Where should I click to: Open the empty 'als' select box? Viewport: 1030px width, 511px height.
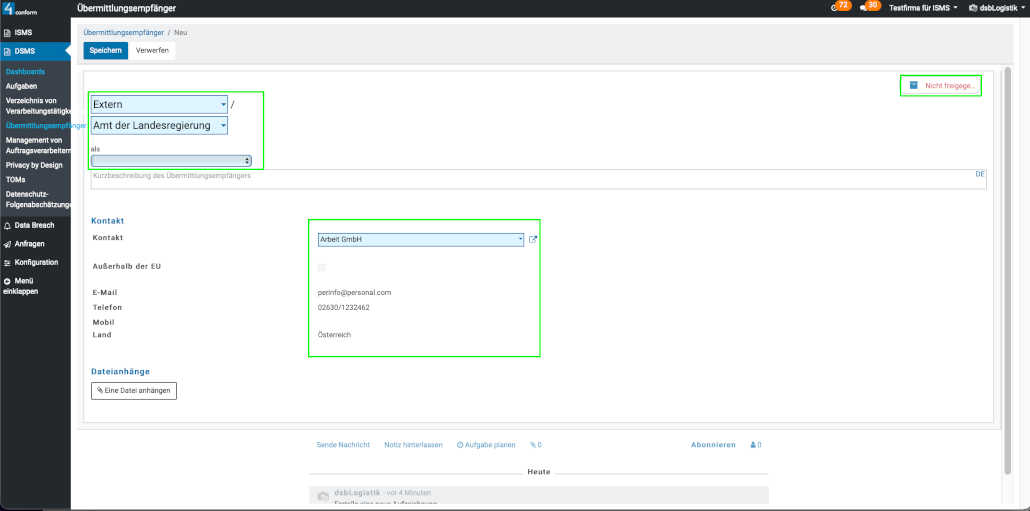pyautogui.click(x=171, y=160)
